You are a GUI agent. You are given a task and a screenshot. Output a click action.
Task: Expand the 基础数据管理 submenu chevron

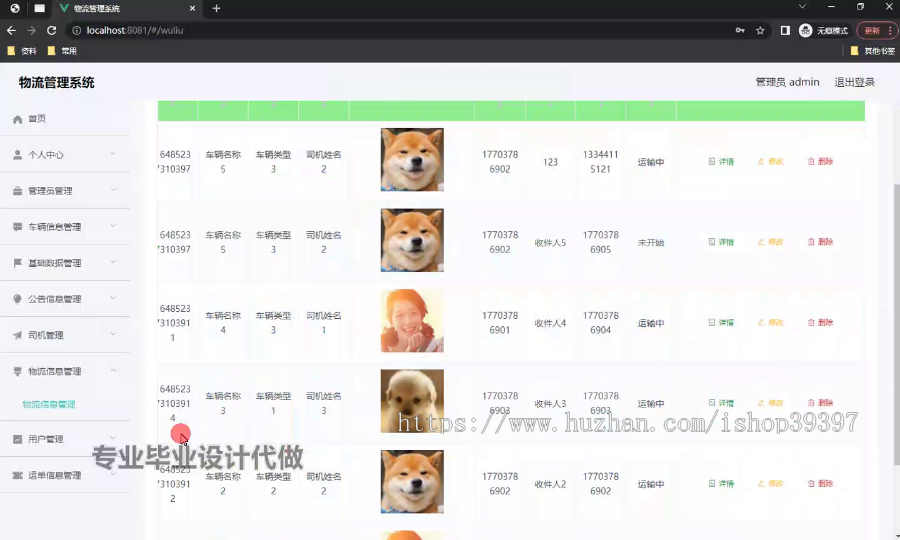tap(113, 262)
